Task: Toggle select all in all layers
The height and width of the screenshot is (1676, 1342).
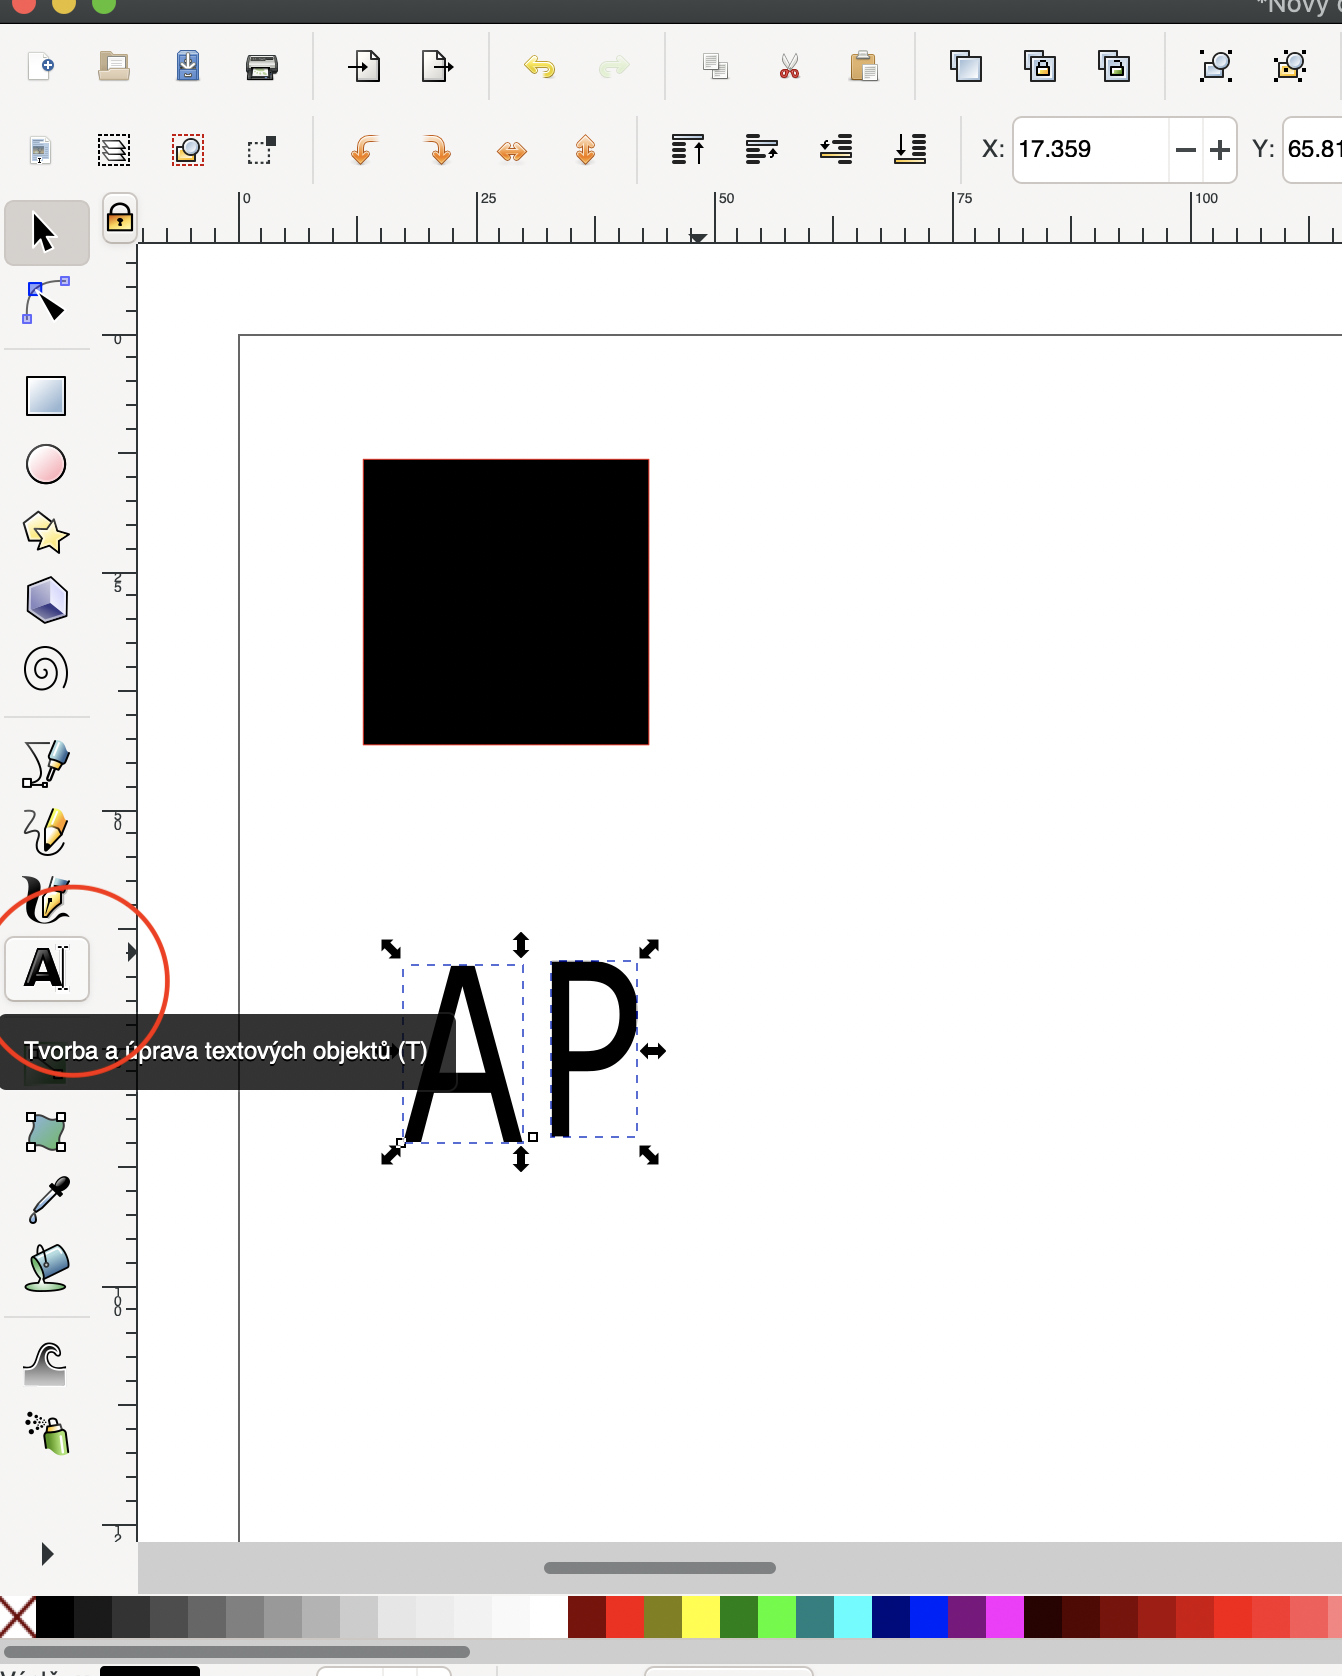Action: pyautogui.click(x=114, y=150)
